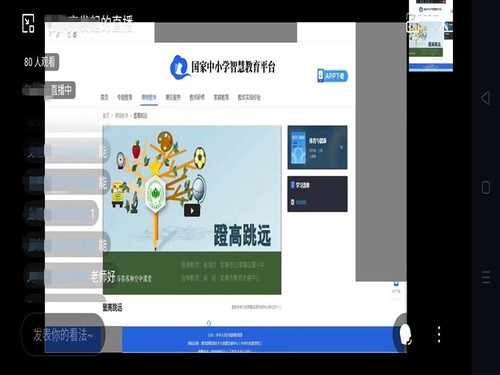The height and width of the screenshot is (375, 500).
Task: Tap the Android home square button
Action: point(486,188)
